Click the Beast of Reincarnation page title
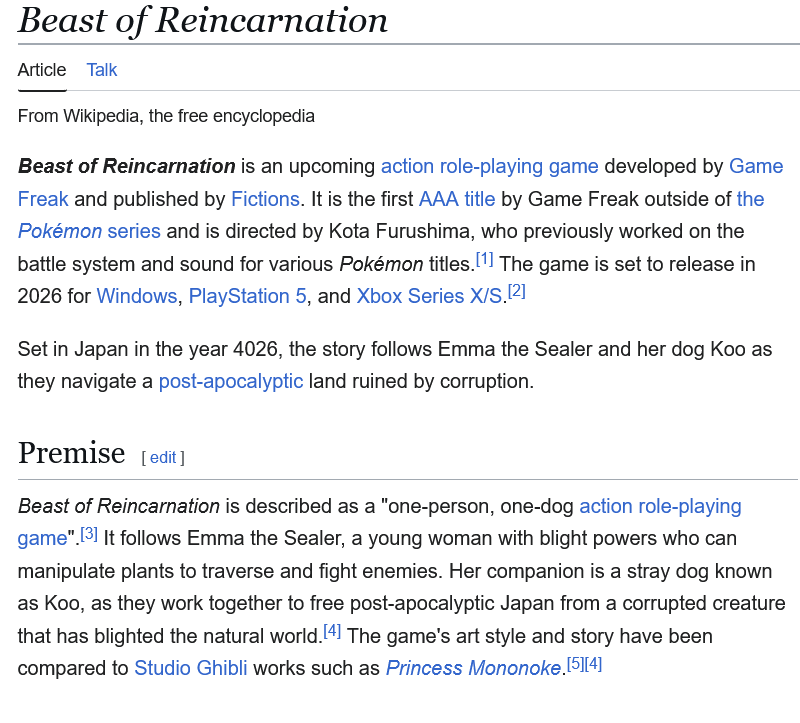 [x=203, y=20]
